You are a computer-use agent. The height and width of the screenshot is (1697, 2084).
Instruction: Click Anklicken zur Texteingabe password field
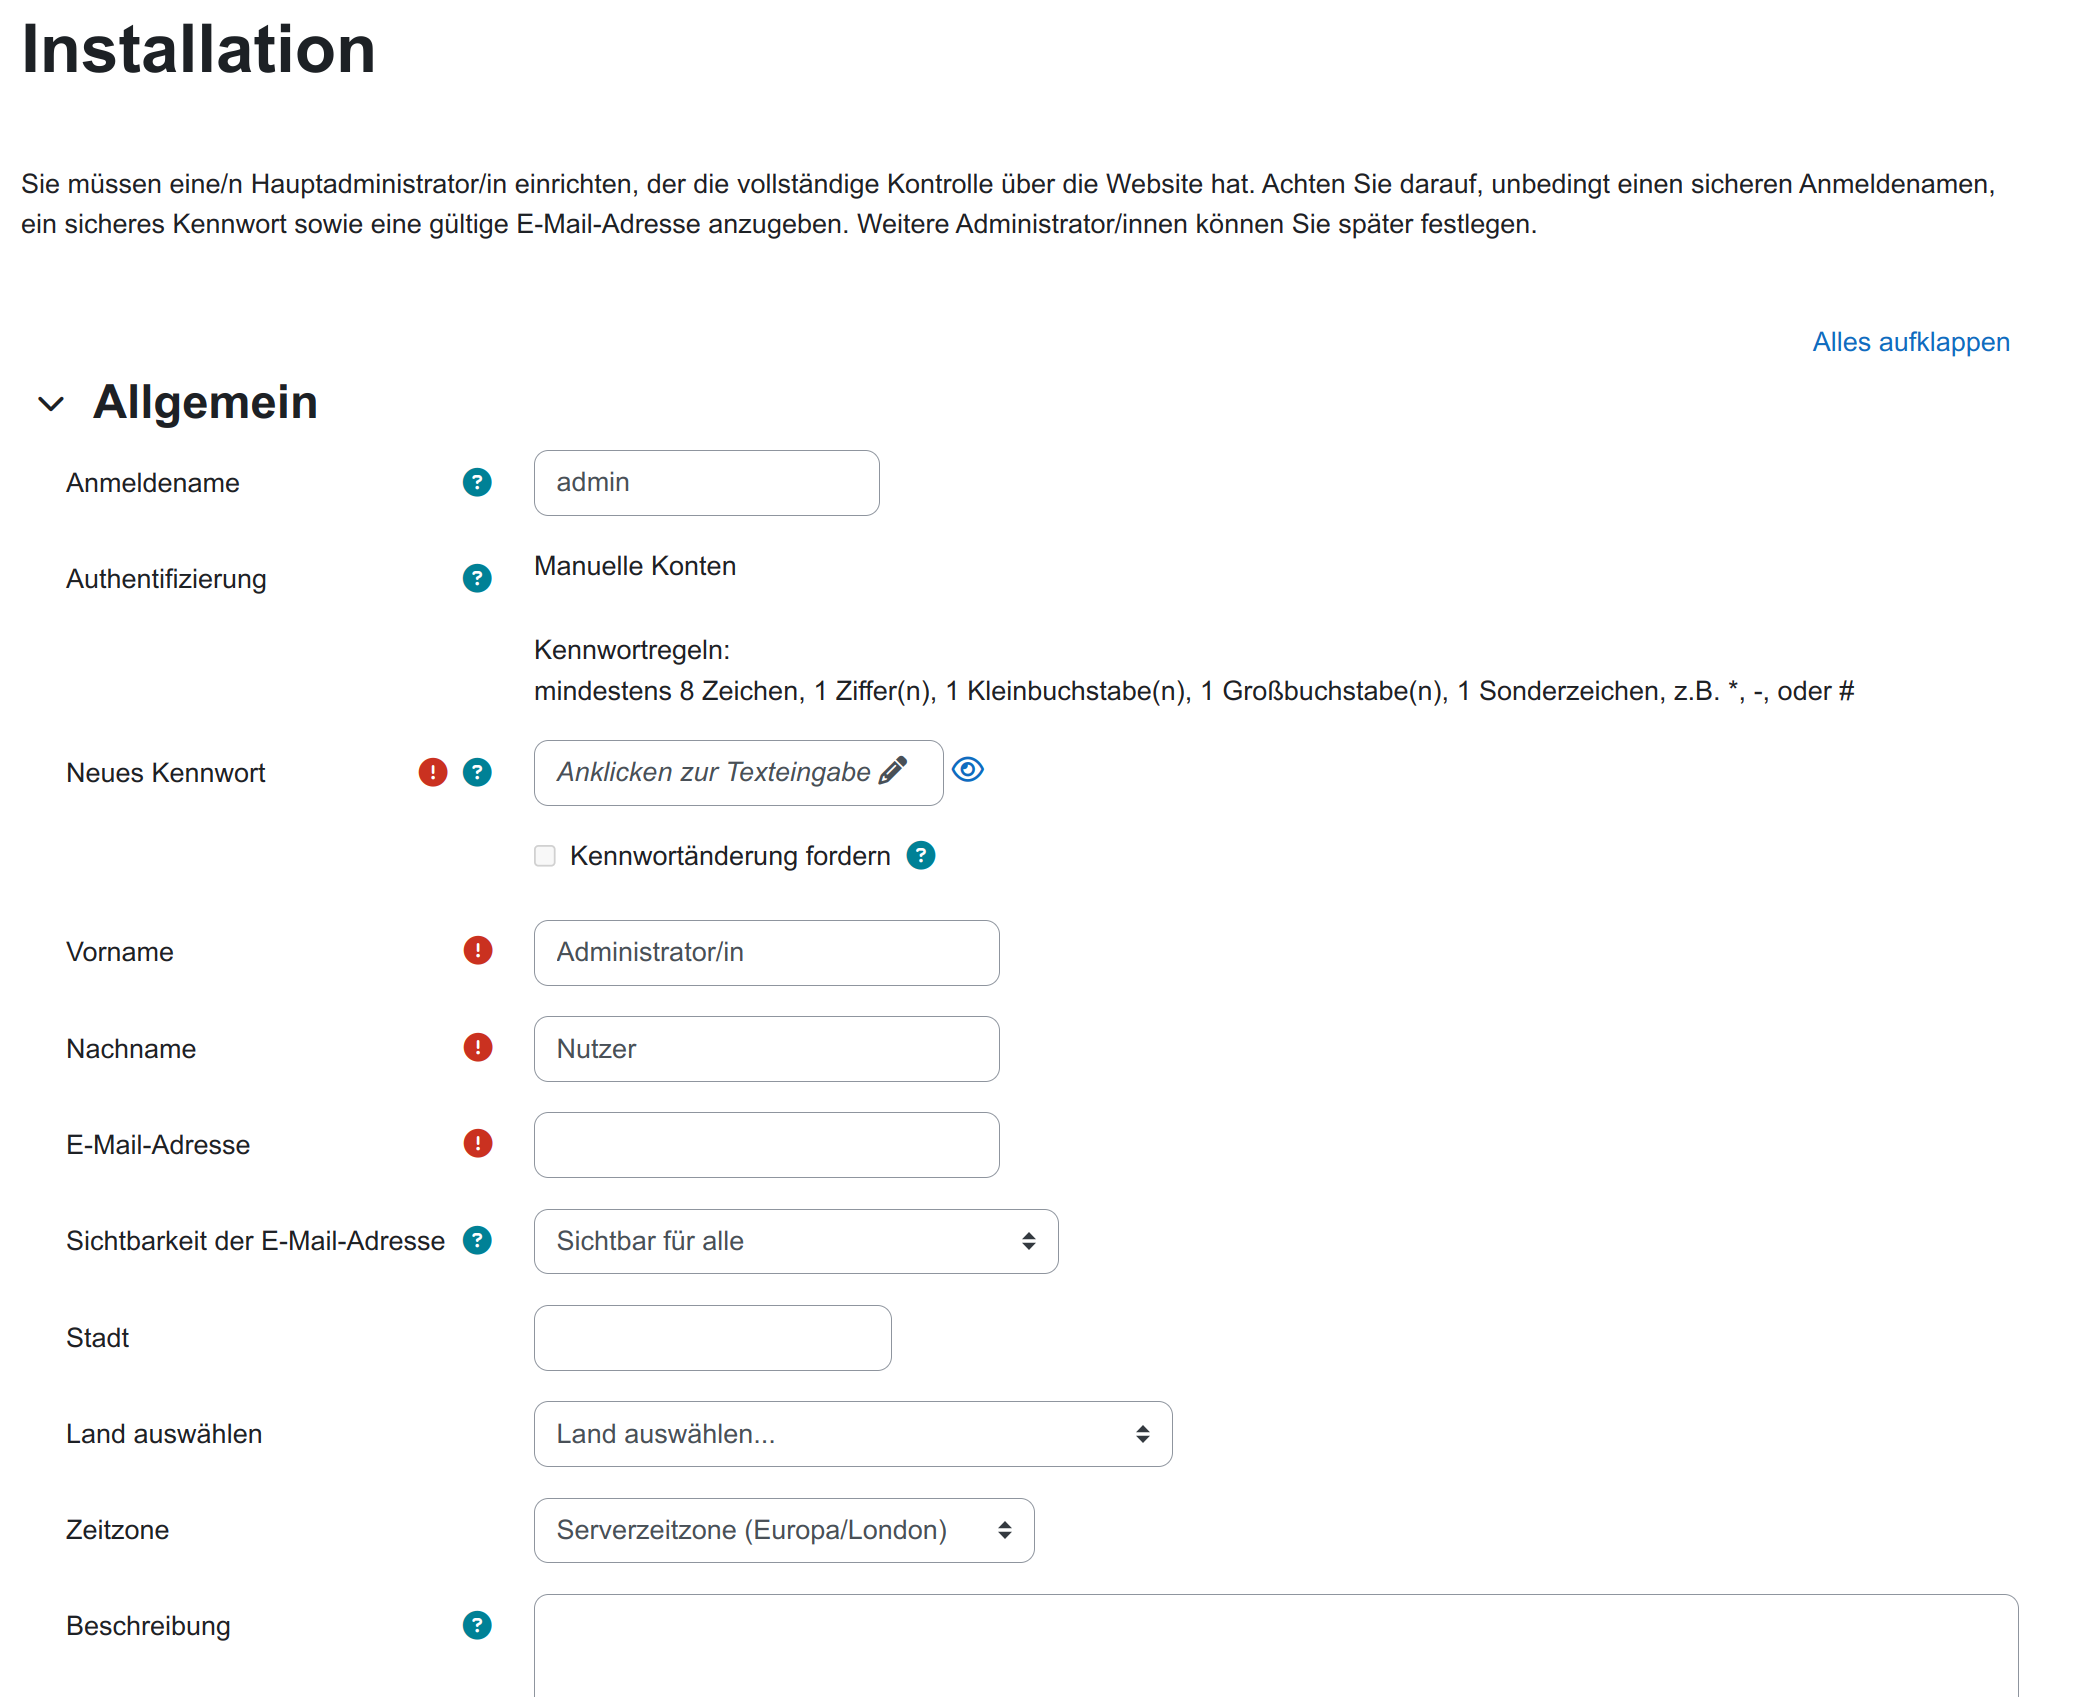(x=737, y=773)
